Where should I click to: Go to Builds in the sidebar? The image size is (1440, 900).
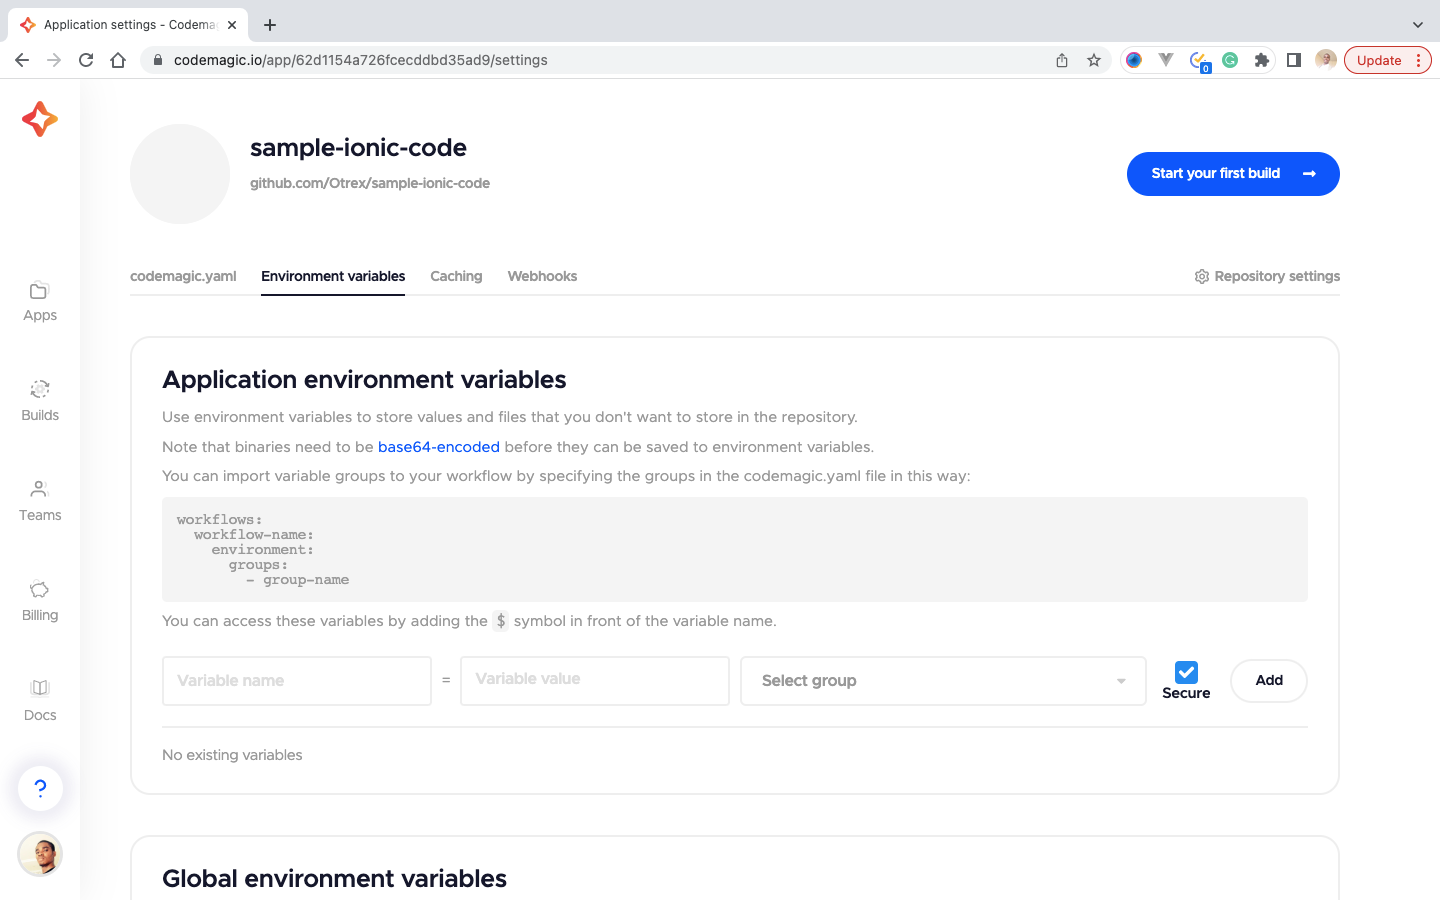pyautogui.click(x=40, y=402)
